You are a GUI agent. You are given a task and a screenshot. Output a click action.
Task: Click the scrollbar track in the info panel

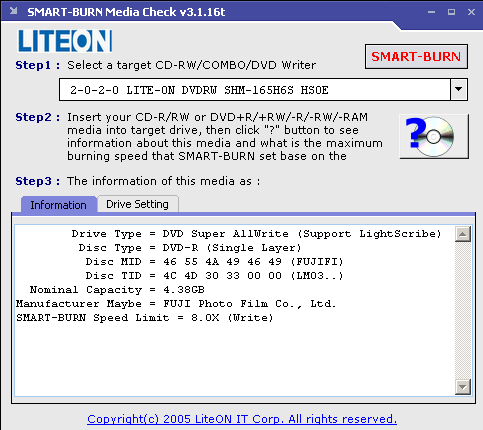463,310
